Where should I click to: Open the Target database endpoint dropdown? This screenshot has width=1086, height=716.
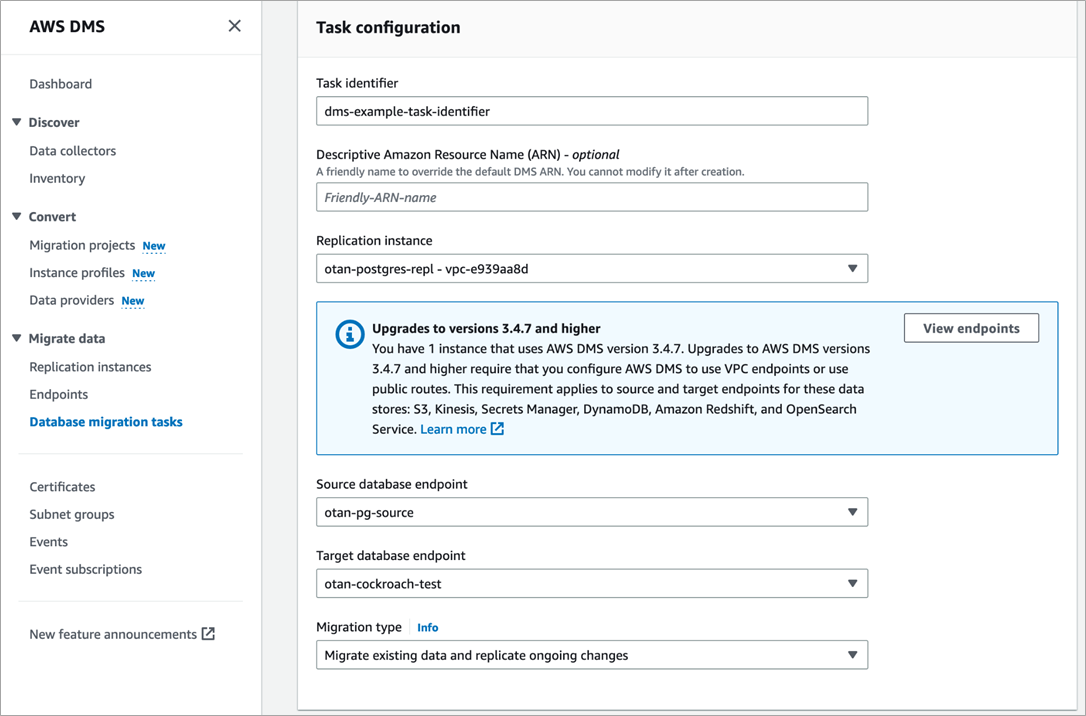[852, 583]
